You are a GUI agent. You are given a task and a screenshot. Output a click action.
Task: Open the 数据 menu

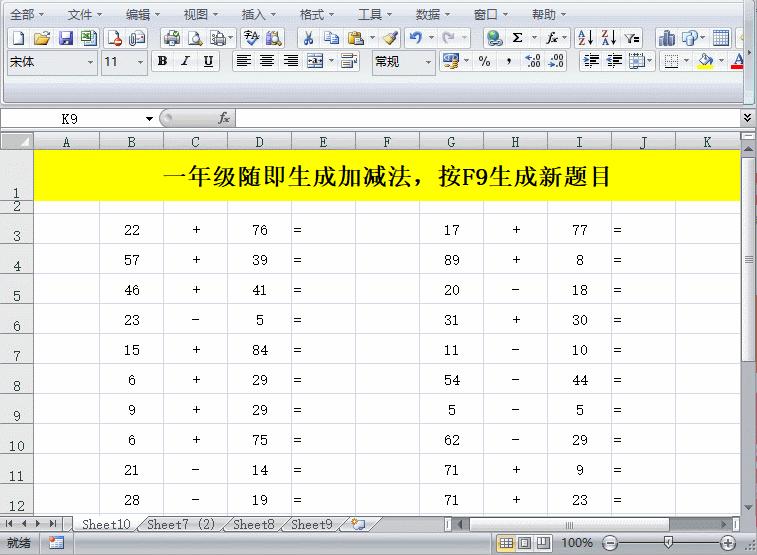433,14
